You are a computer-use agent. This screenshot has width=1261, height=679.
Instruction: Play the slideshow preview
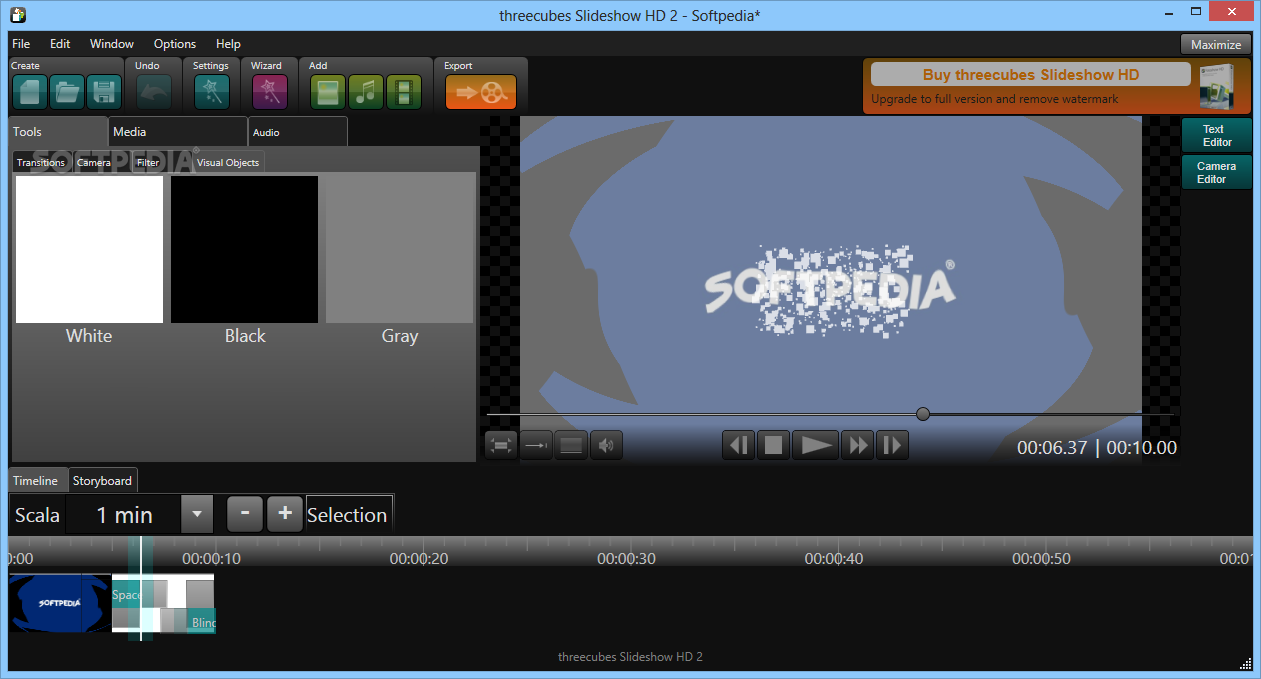pos(816,445)
